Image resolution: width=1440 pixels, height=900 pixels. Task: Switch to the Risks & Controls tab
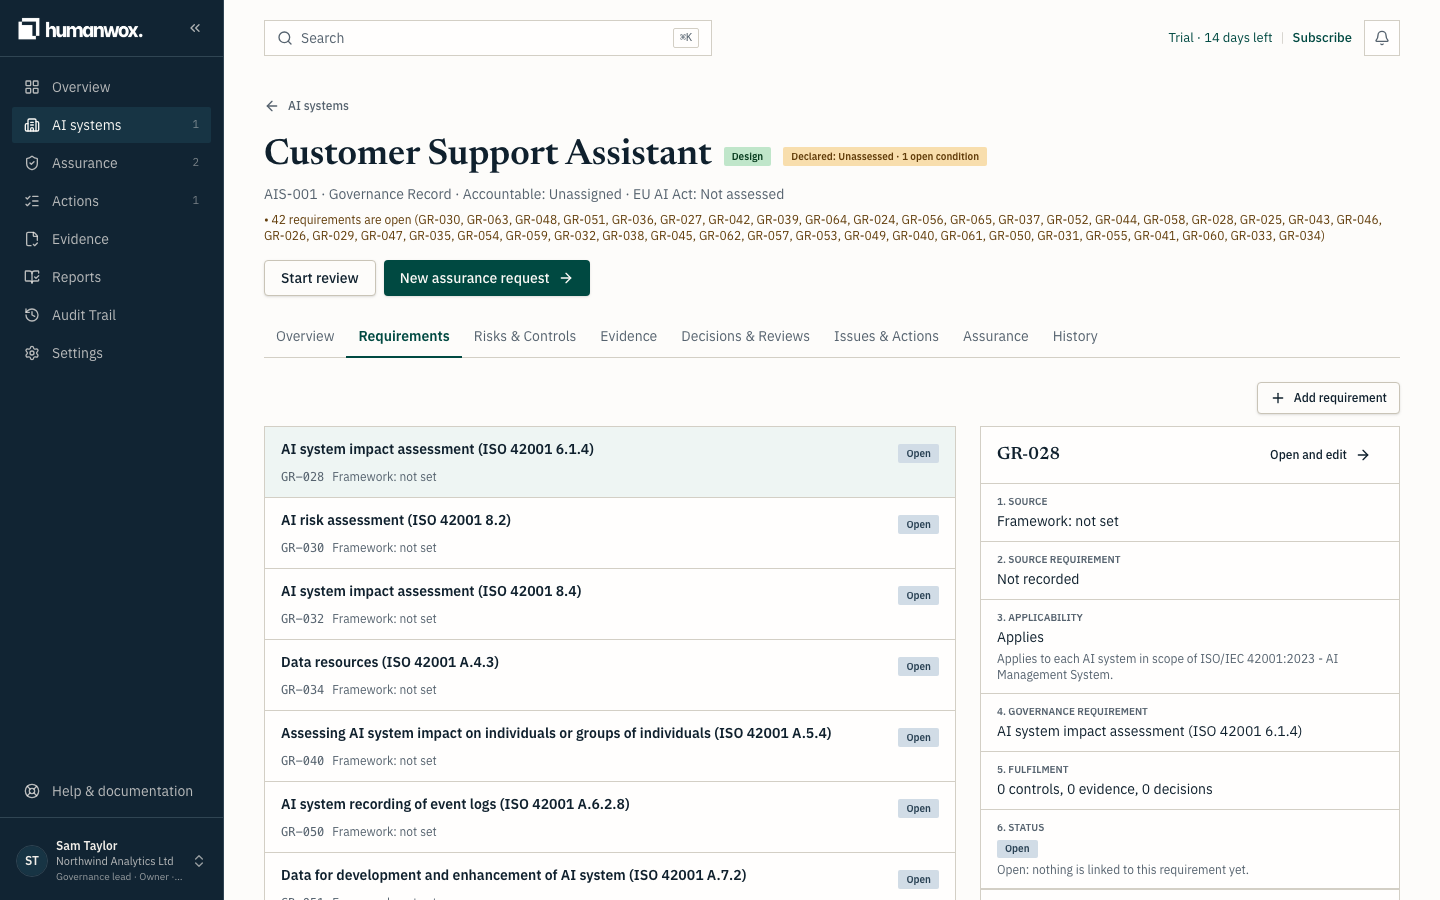pyautogui.click(x=525, y=336)
